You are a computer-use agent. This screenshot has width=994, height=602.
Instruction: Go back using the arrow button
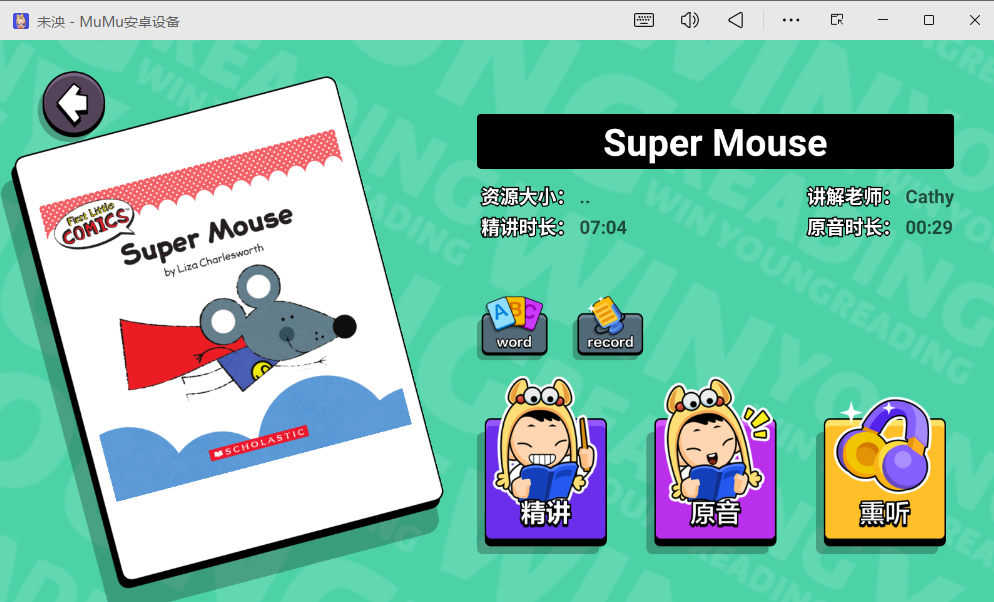(74, 103)
